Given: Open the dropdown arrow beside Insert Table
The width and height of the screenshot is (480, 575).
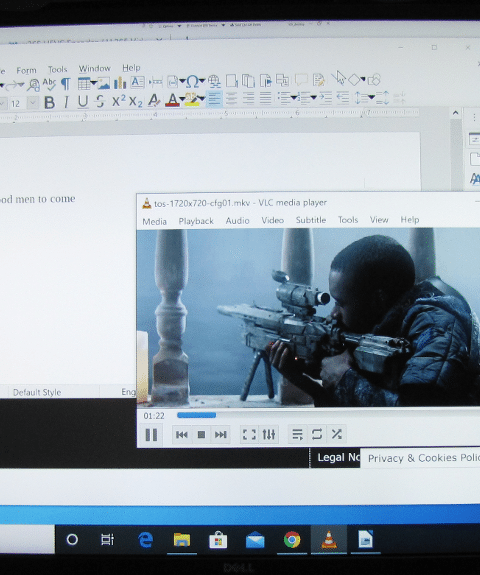Looking at the screenshot, I should click(94, 83).
